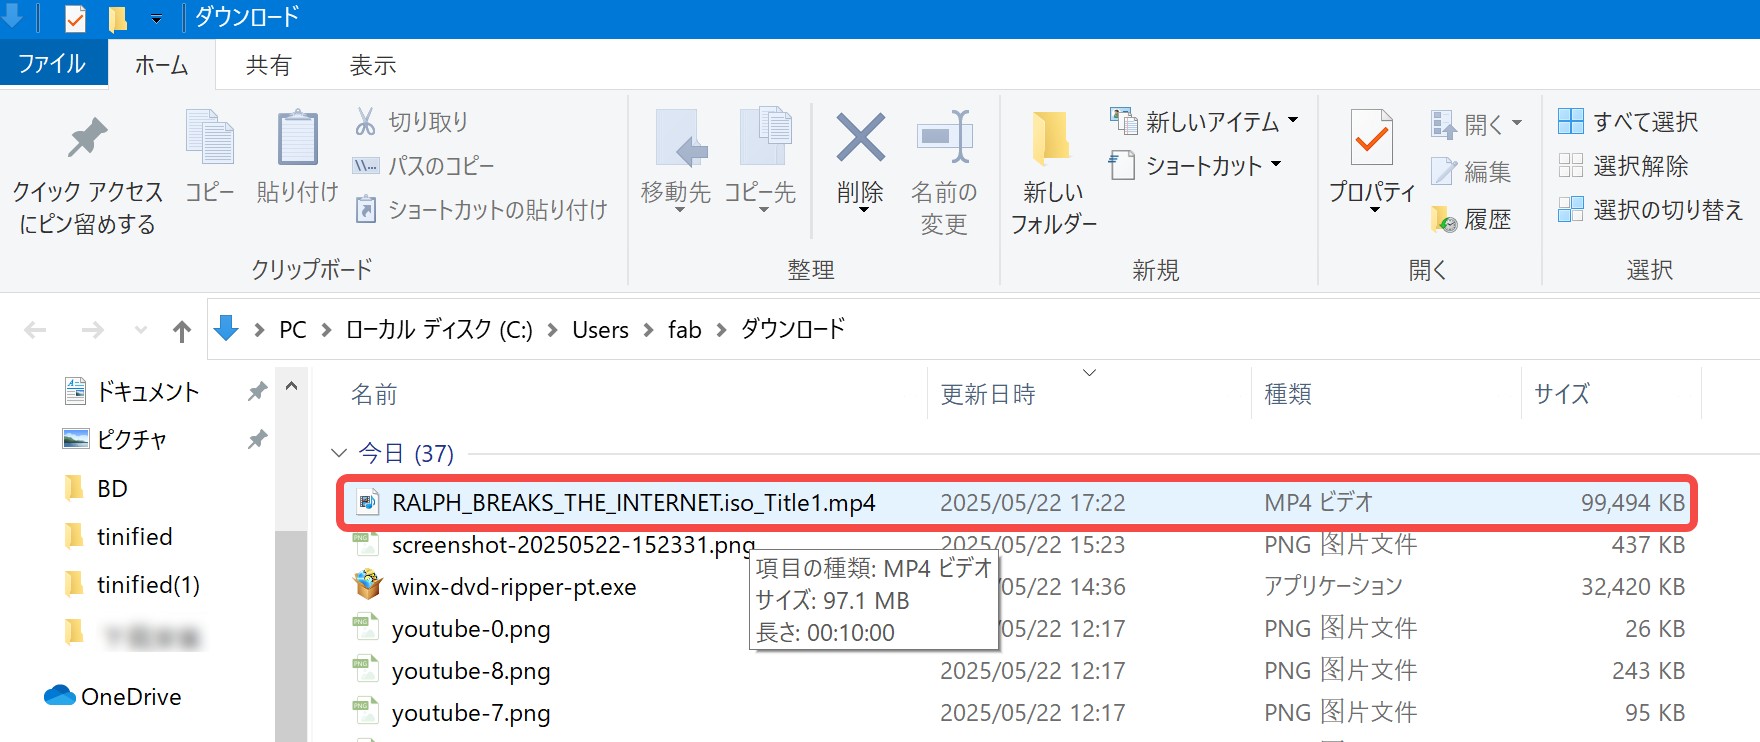This screenshot has width=1760, height=742.
Task: Select the BD folder in sidebar
Action: click(112, 488)
